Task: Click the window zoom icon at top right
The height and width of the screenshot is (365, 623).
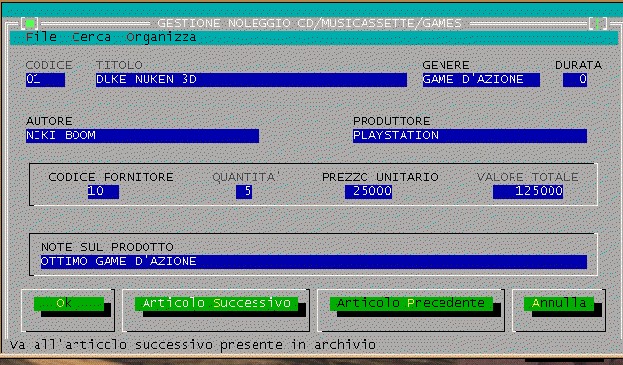Action: point(598,23)
